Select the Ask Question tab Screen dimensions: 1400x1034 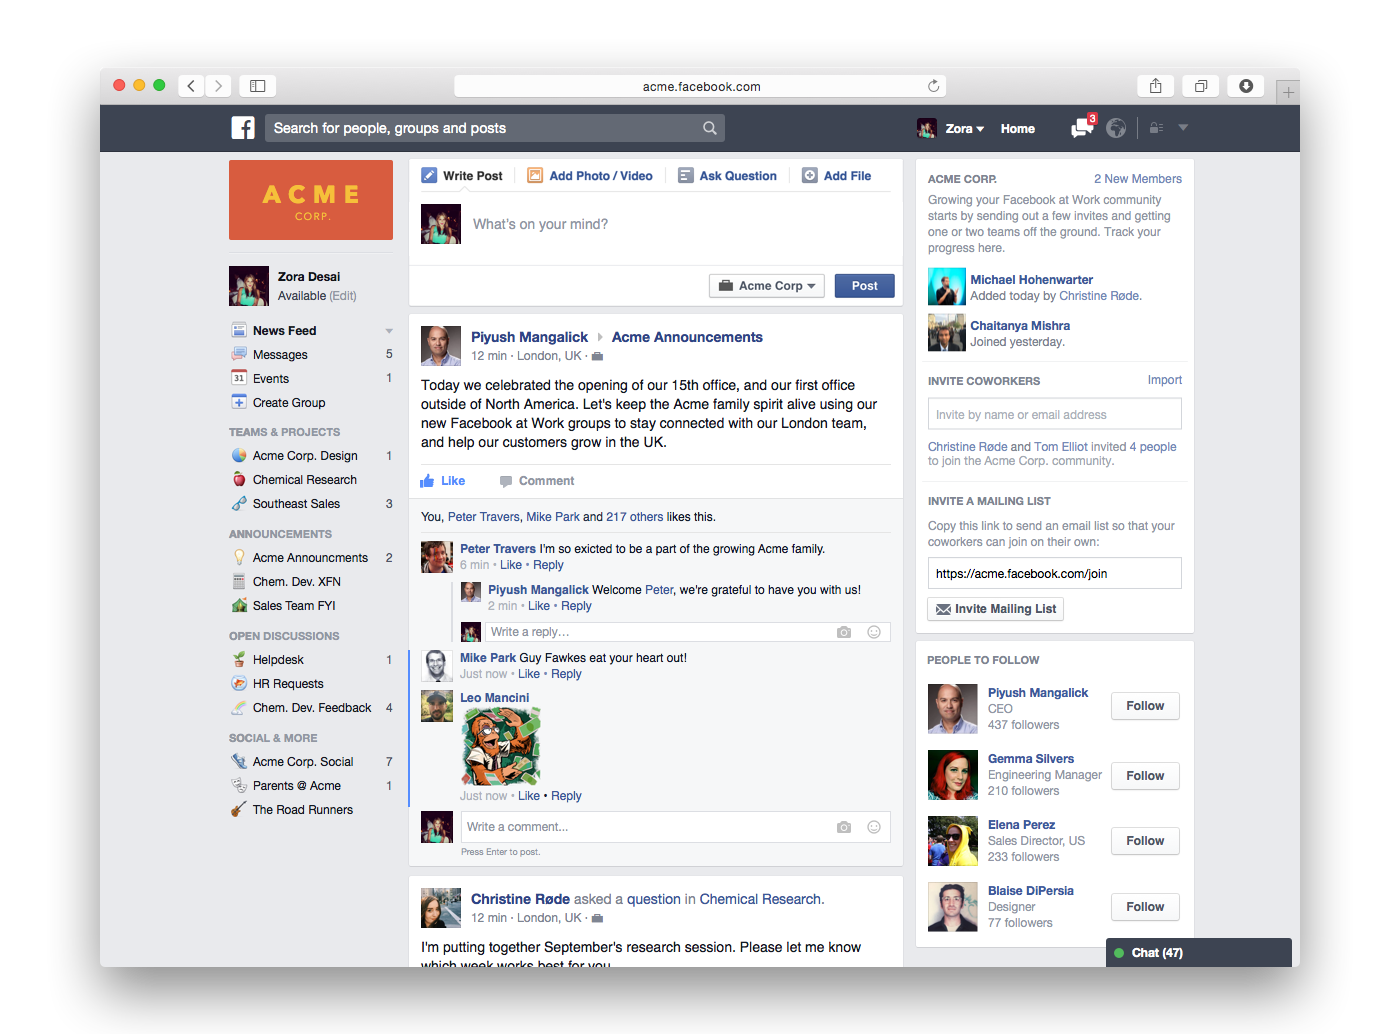coord(727,176)
